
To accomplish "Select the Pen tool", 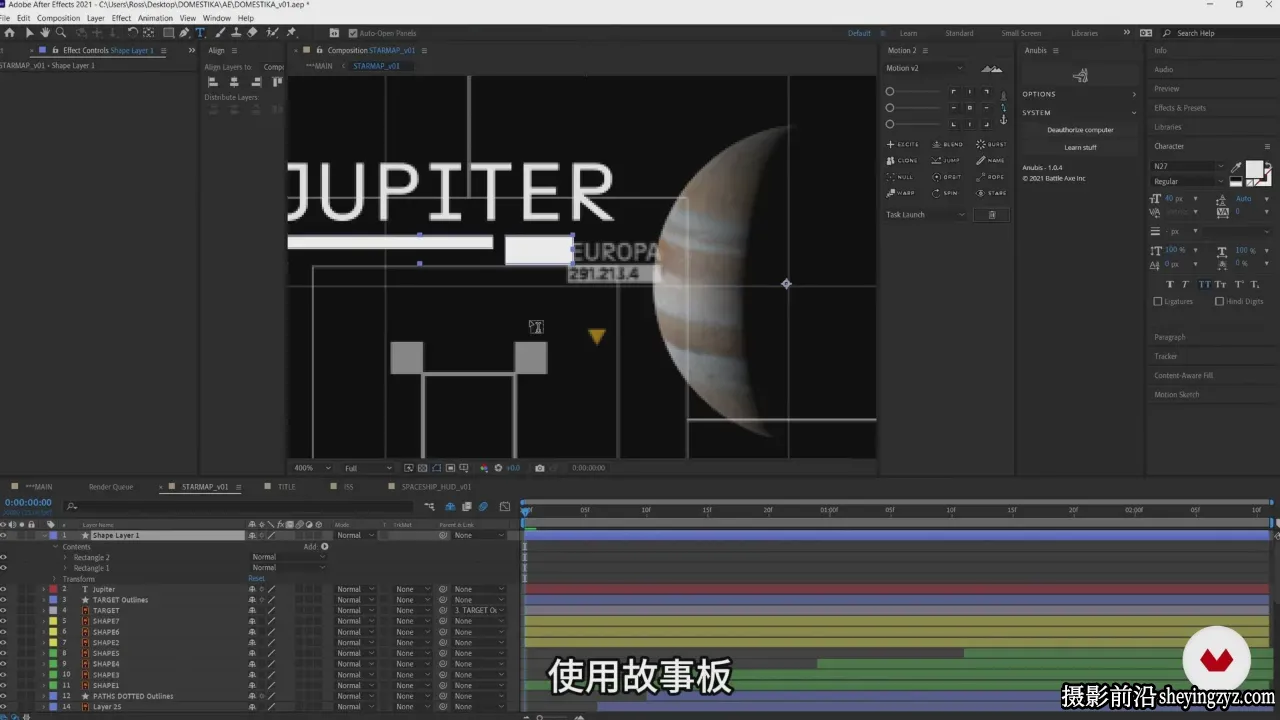I will (185, 33).
